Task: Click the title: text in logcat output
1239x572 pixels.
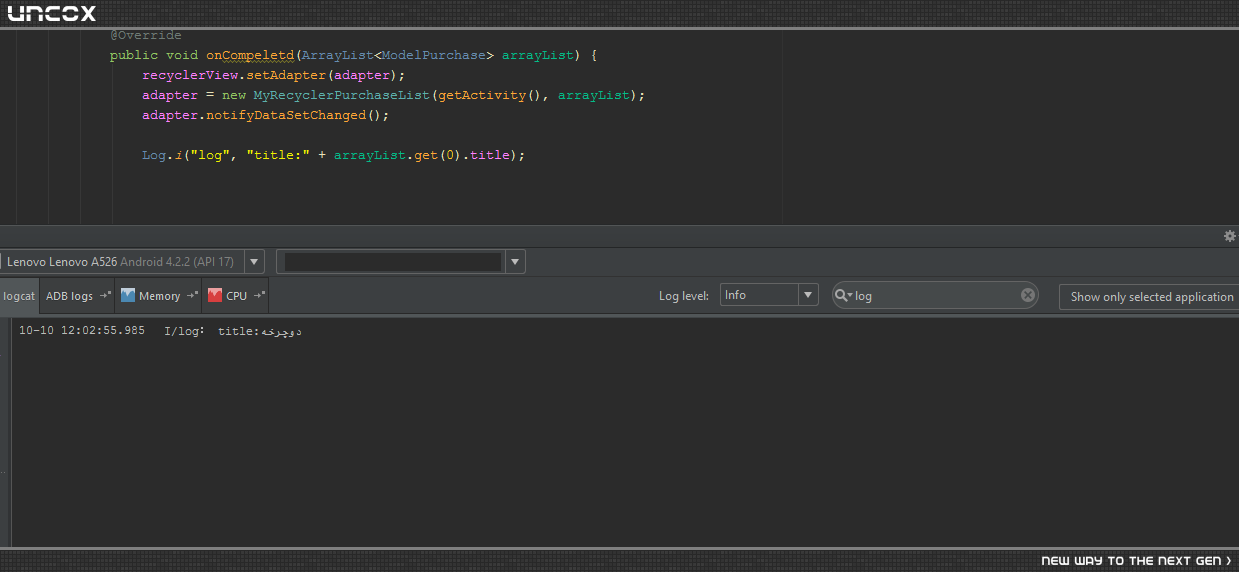Action: point(239,331)
